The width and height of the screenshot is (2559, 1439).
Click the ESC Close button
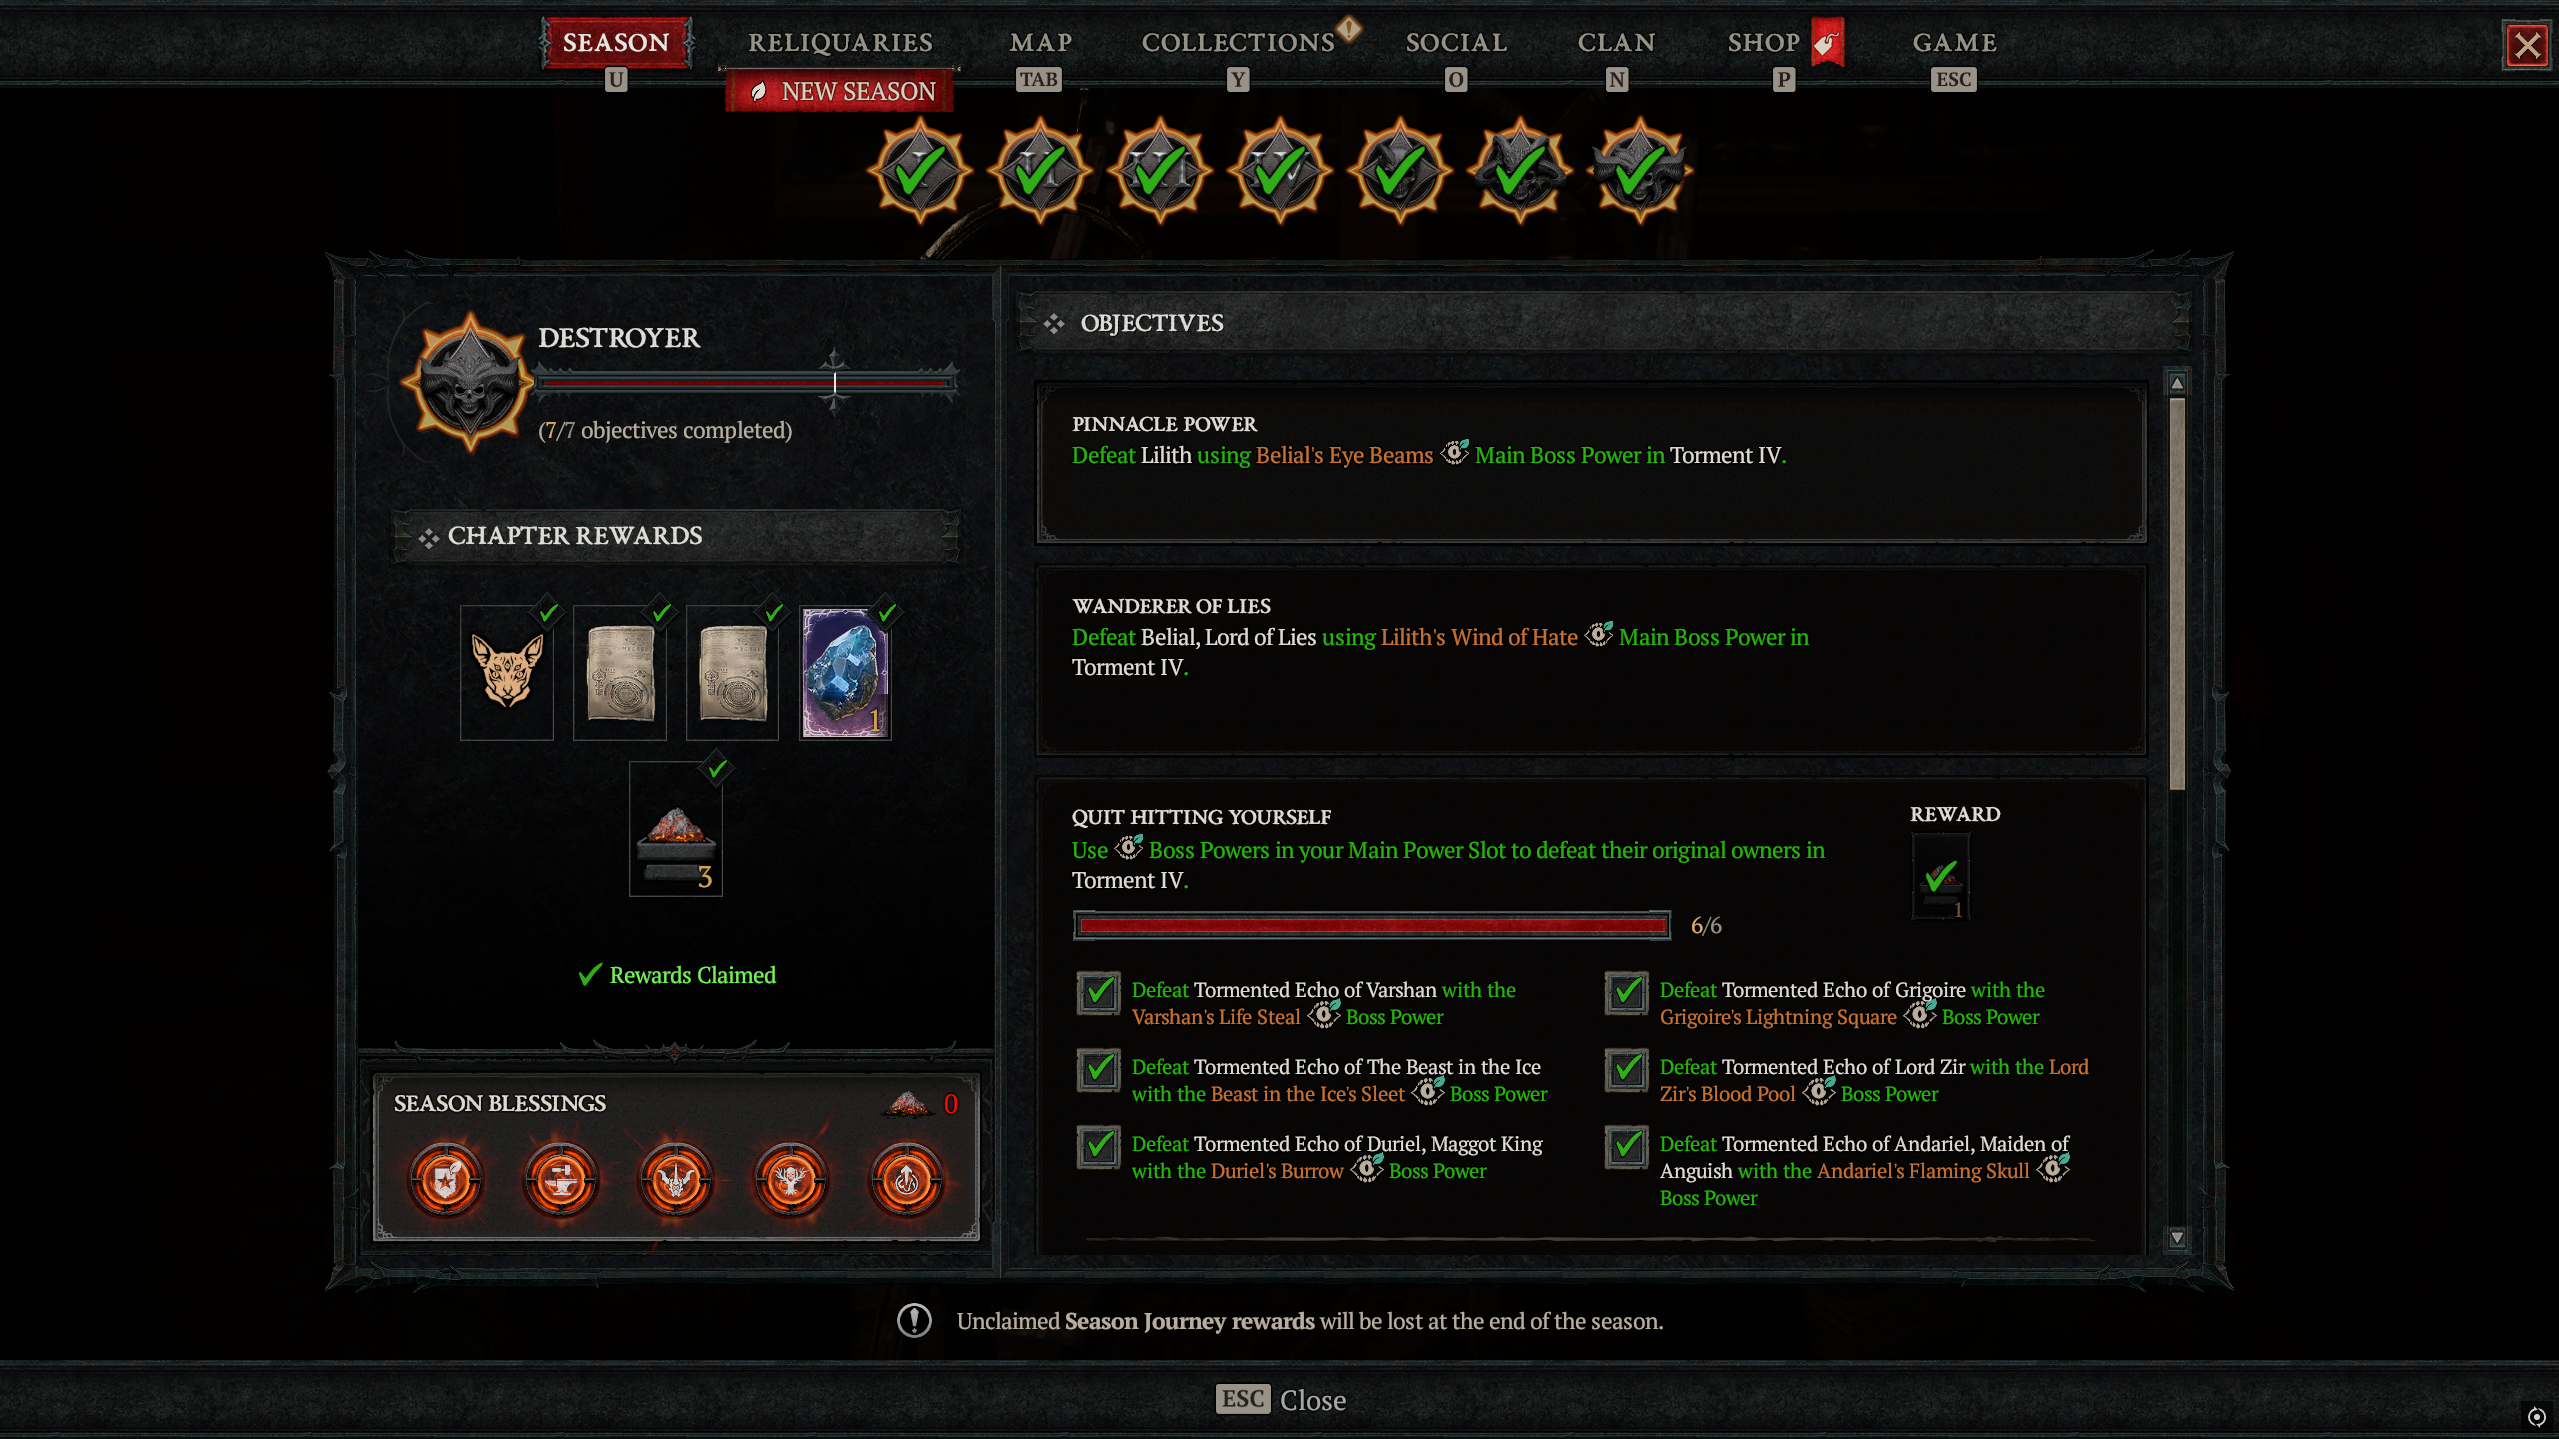pos(1281,1400)
